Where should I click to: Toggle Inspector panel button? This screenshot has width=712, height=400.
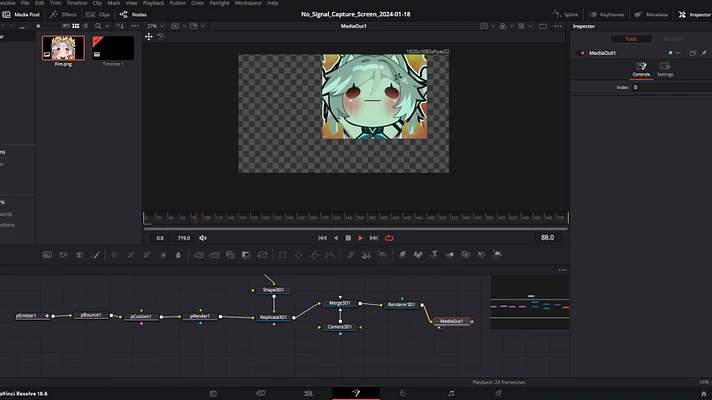[695, 15]
